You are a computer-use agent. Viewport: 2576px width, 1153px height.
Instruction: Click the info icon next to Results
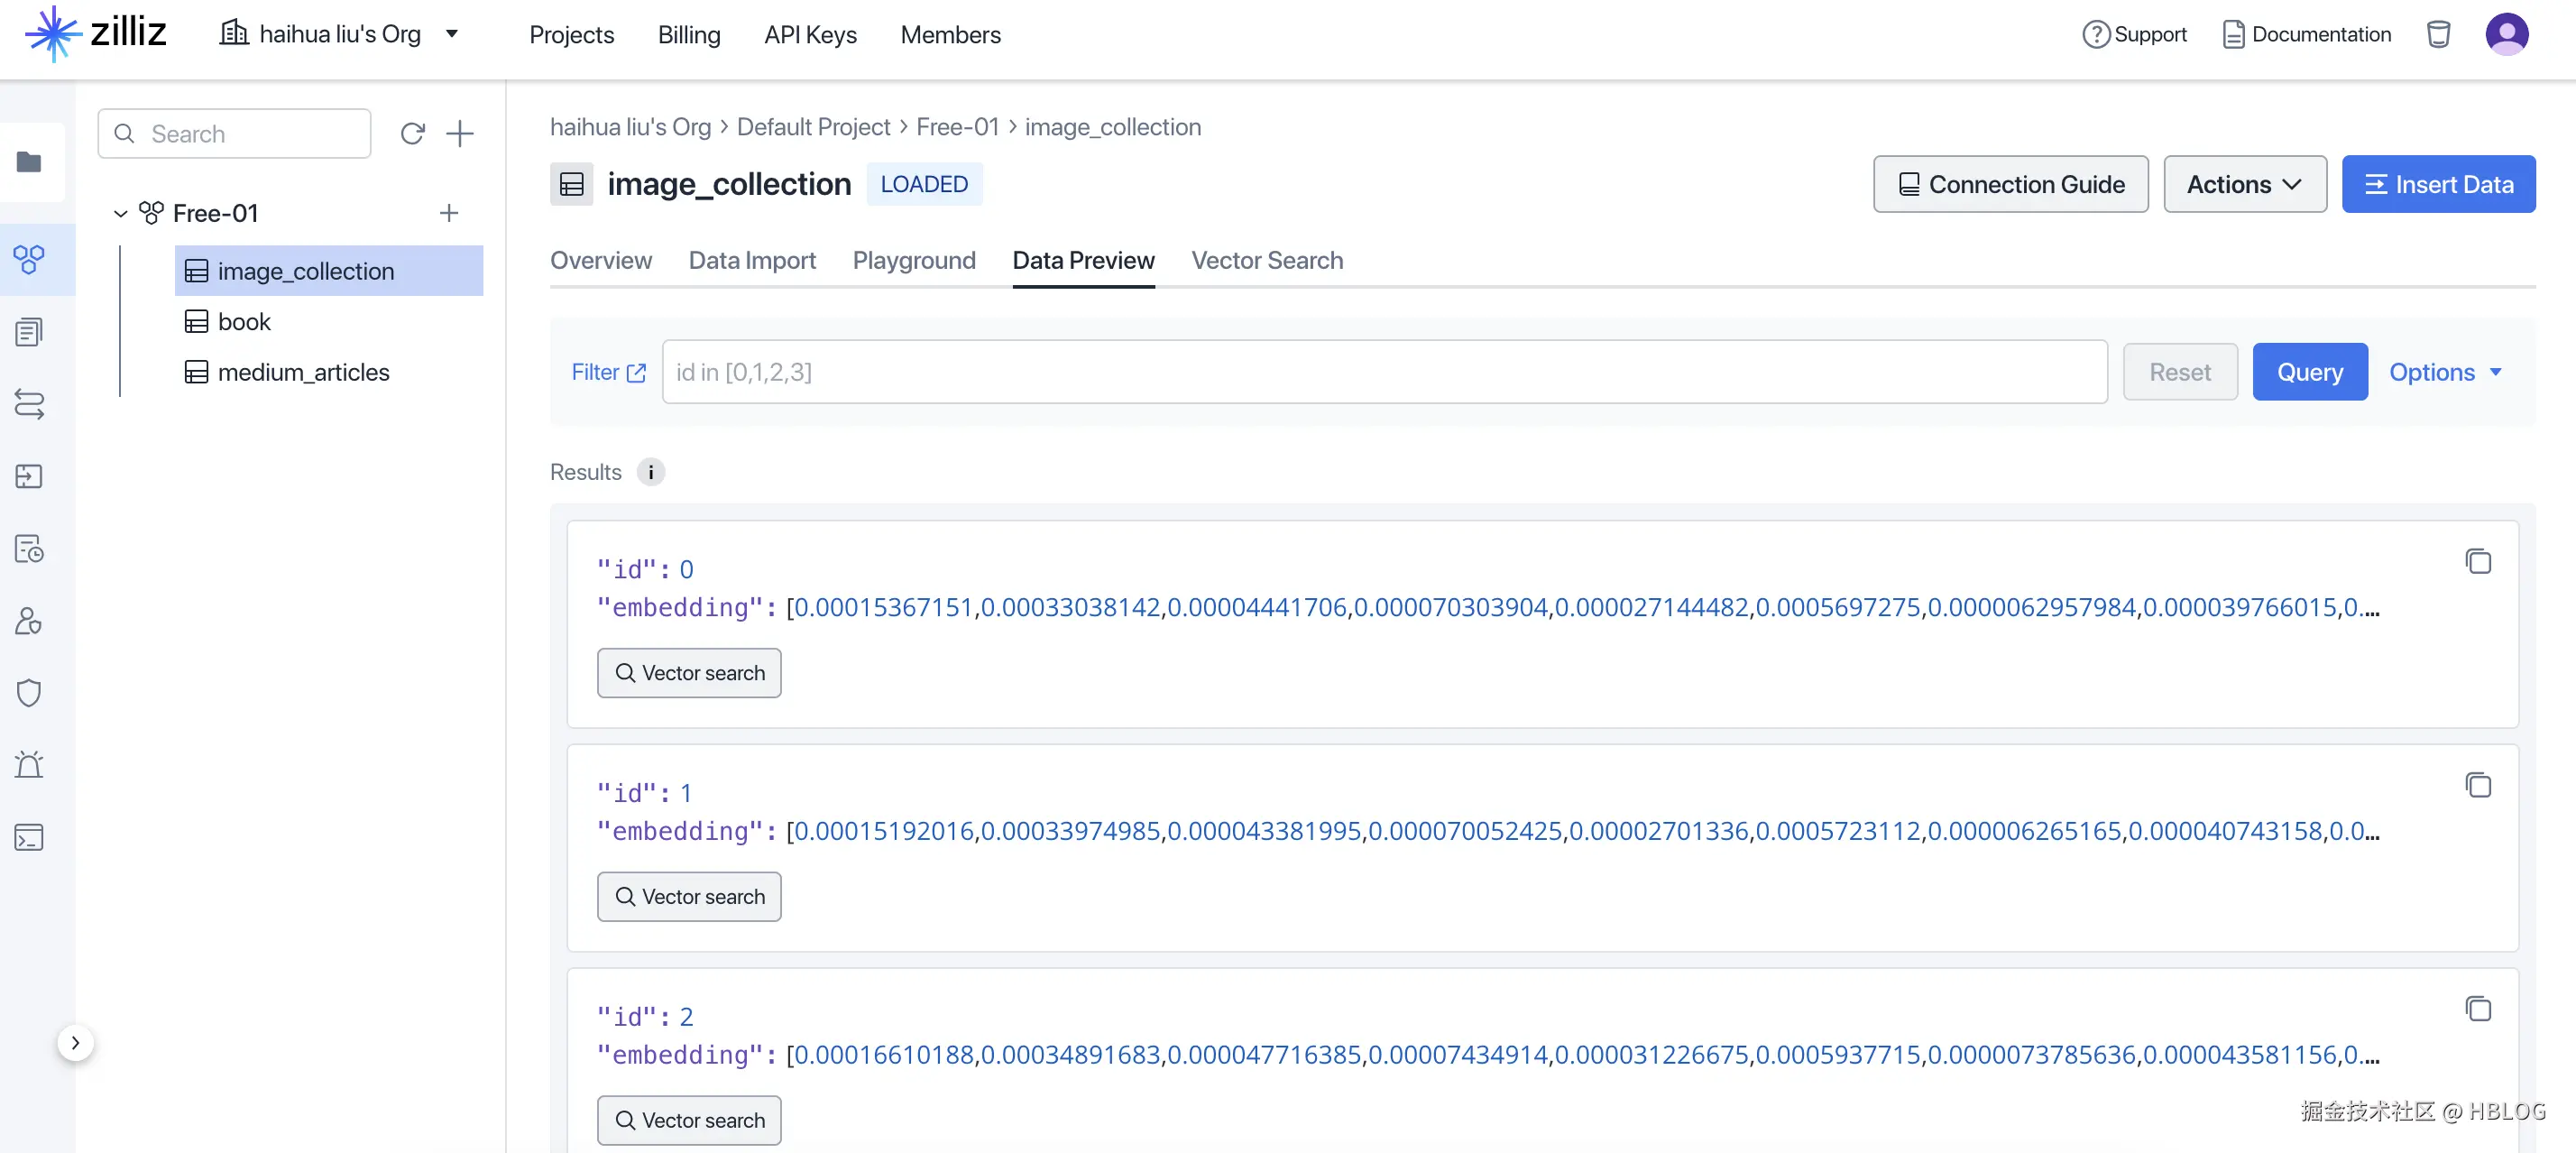pyautogui.click(x=650, y=472)
